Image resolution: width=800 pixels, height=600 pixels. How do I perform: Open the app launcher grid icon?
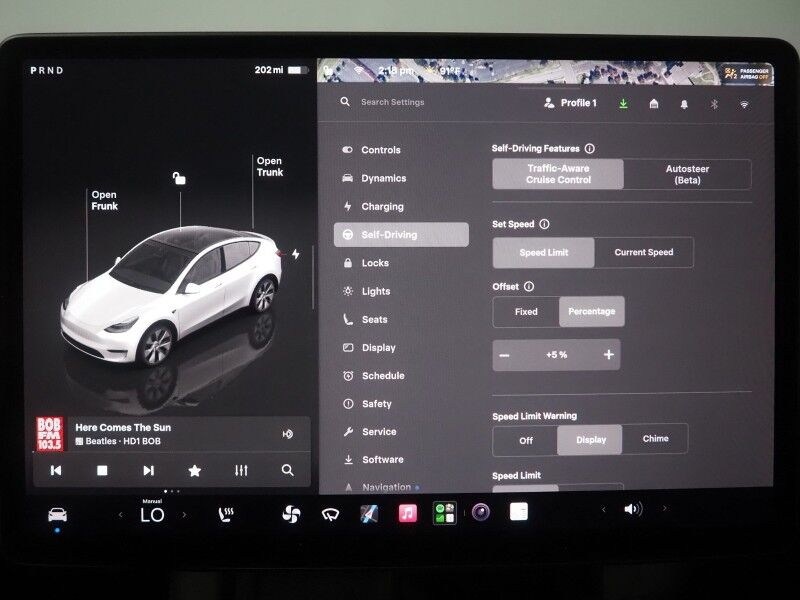pos(444,513)
